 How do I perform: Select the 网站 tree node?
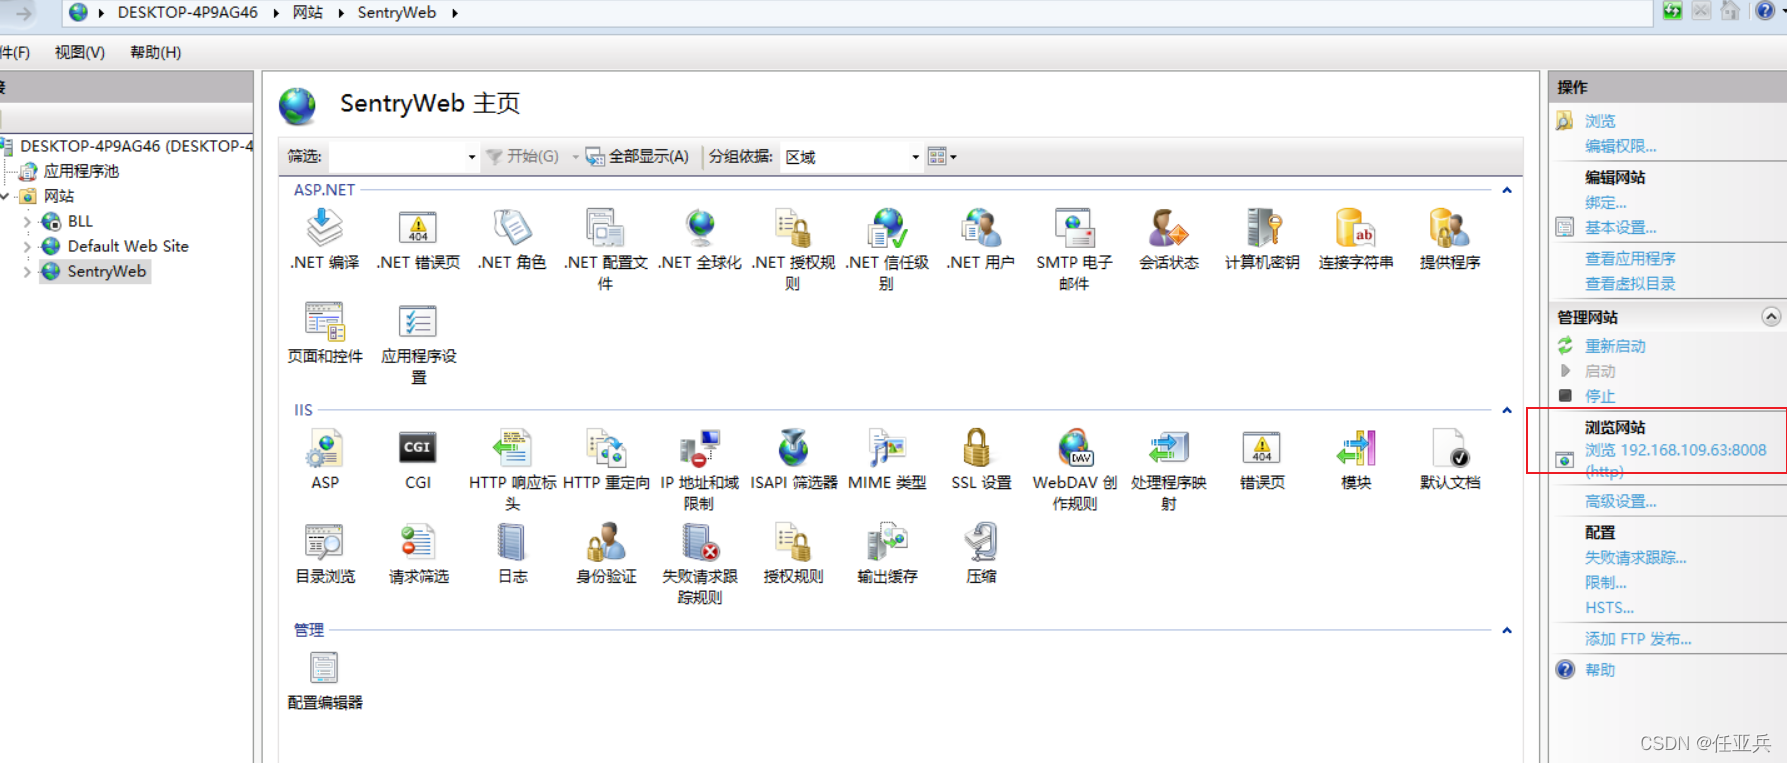click(x=59, y=196)
